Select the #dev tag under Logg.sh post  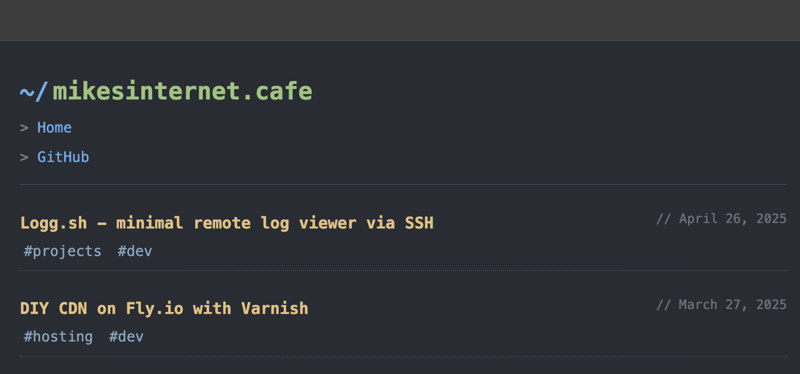(x=135, y=251)
